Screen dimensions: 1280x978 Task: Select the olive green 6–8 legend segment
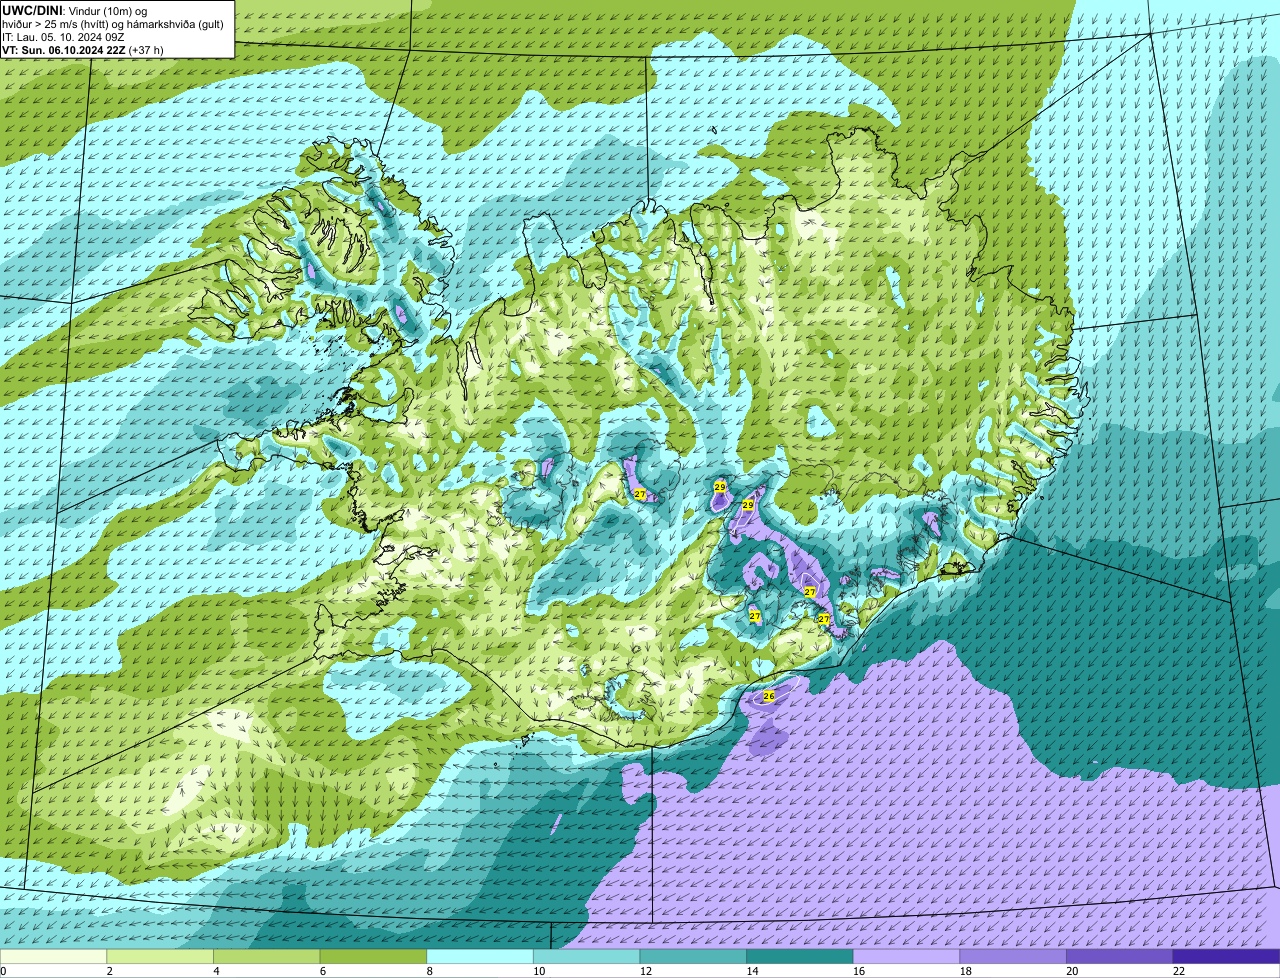(373, 957)
